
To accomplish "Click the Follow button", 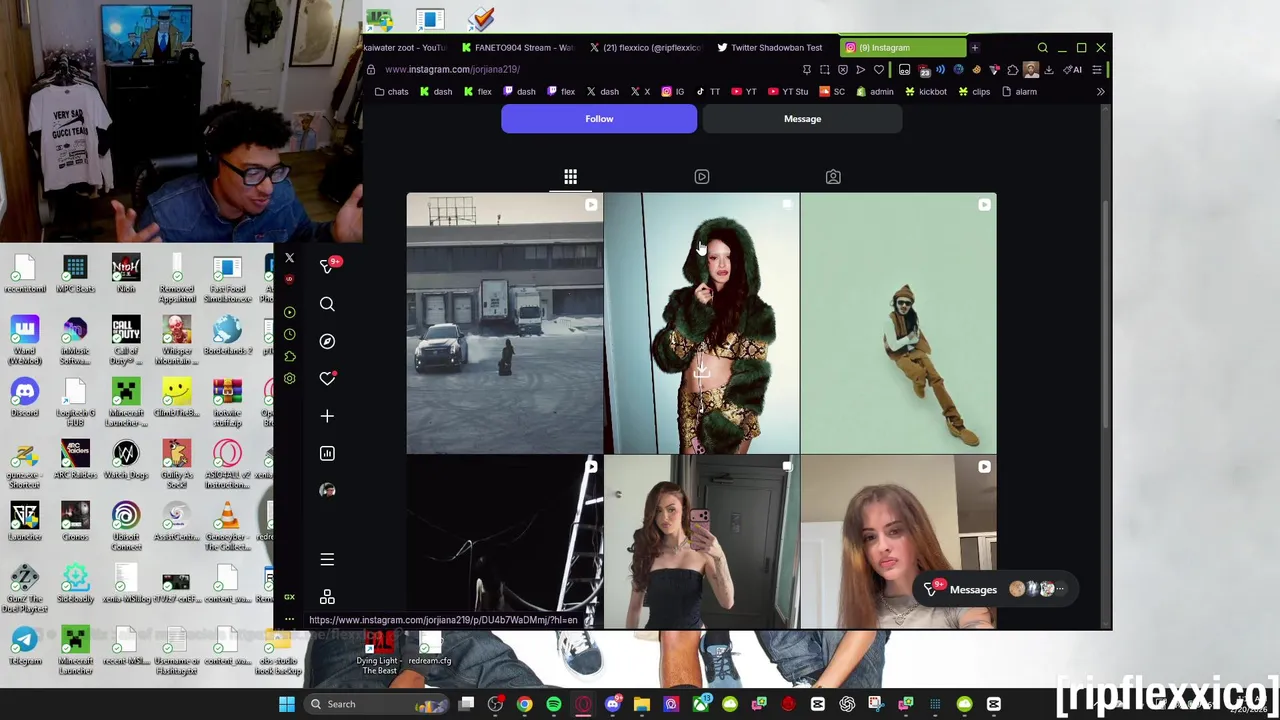I will (x=599, y=119).
